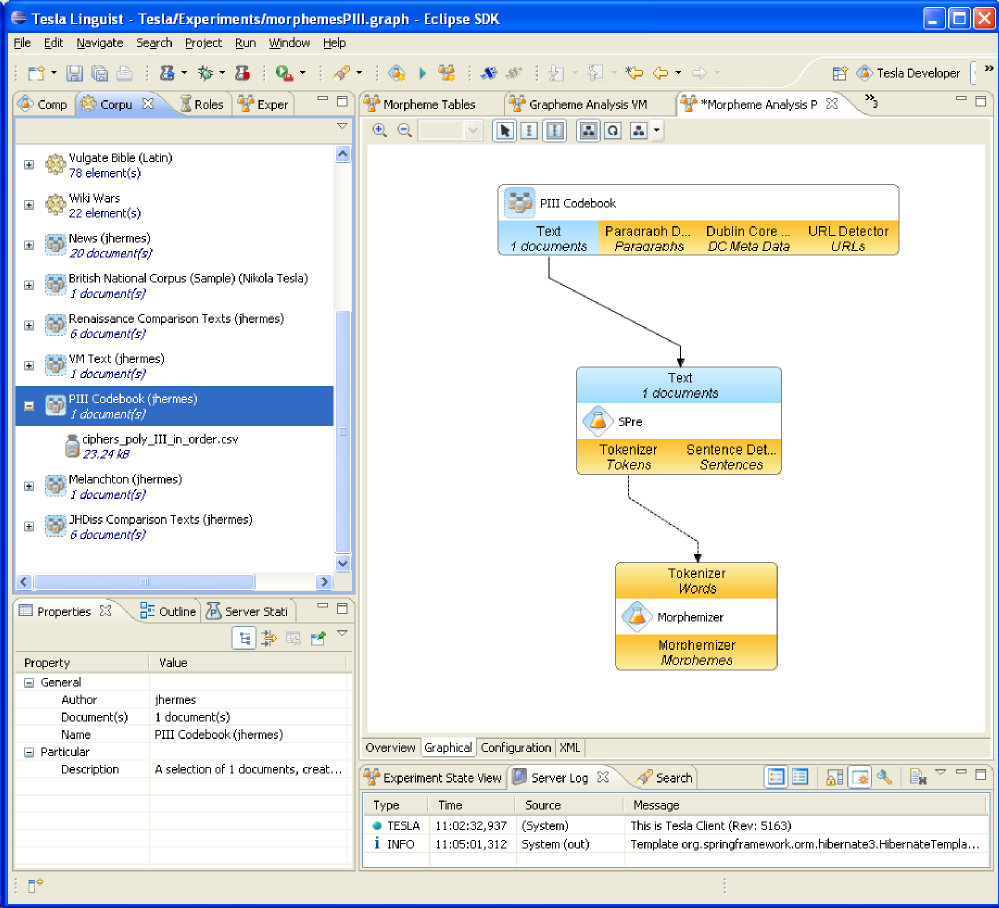Image resolution: width=999 pixels, height=908 pixels.
Task: Toggle Show Advanced Properties filter button
Action: (268, 638)
